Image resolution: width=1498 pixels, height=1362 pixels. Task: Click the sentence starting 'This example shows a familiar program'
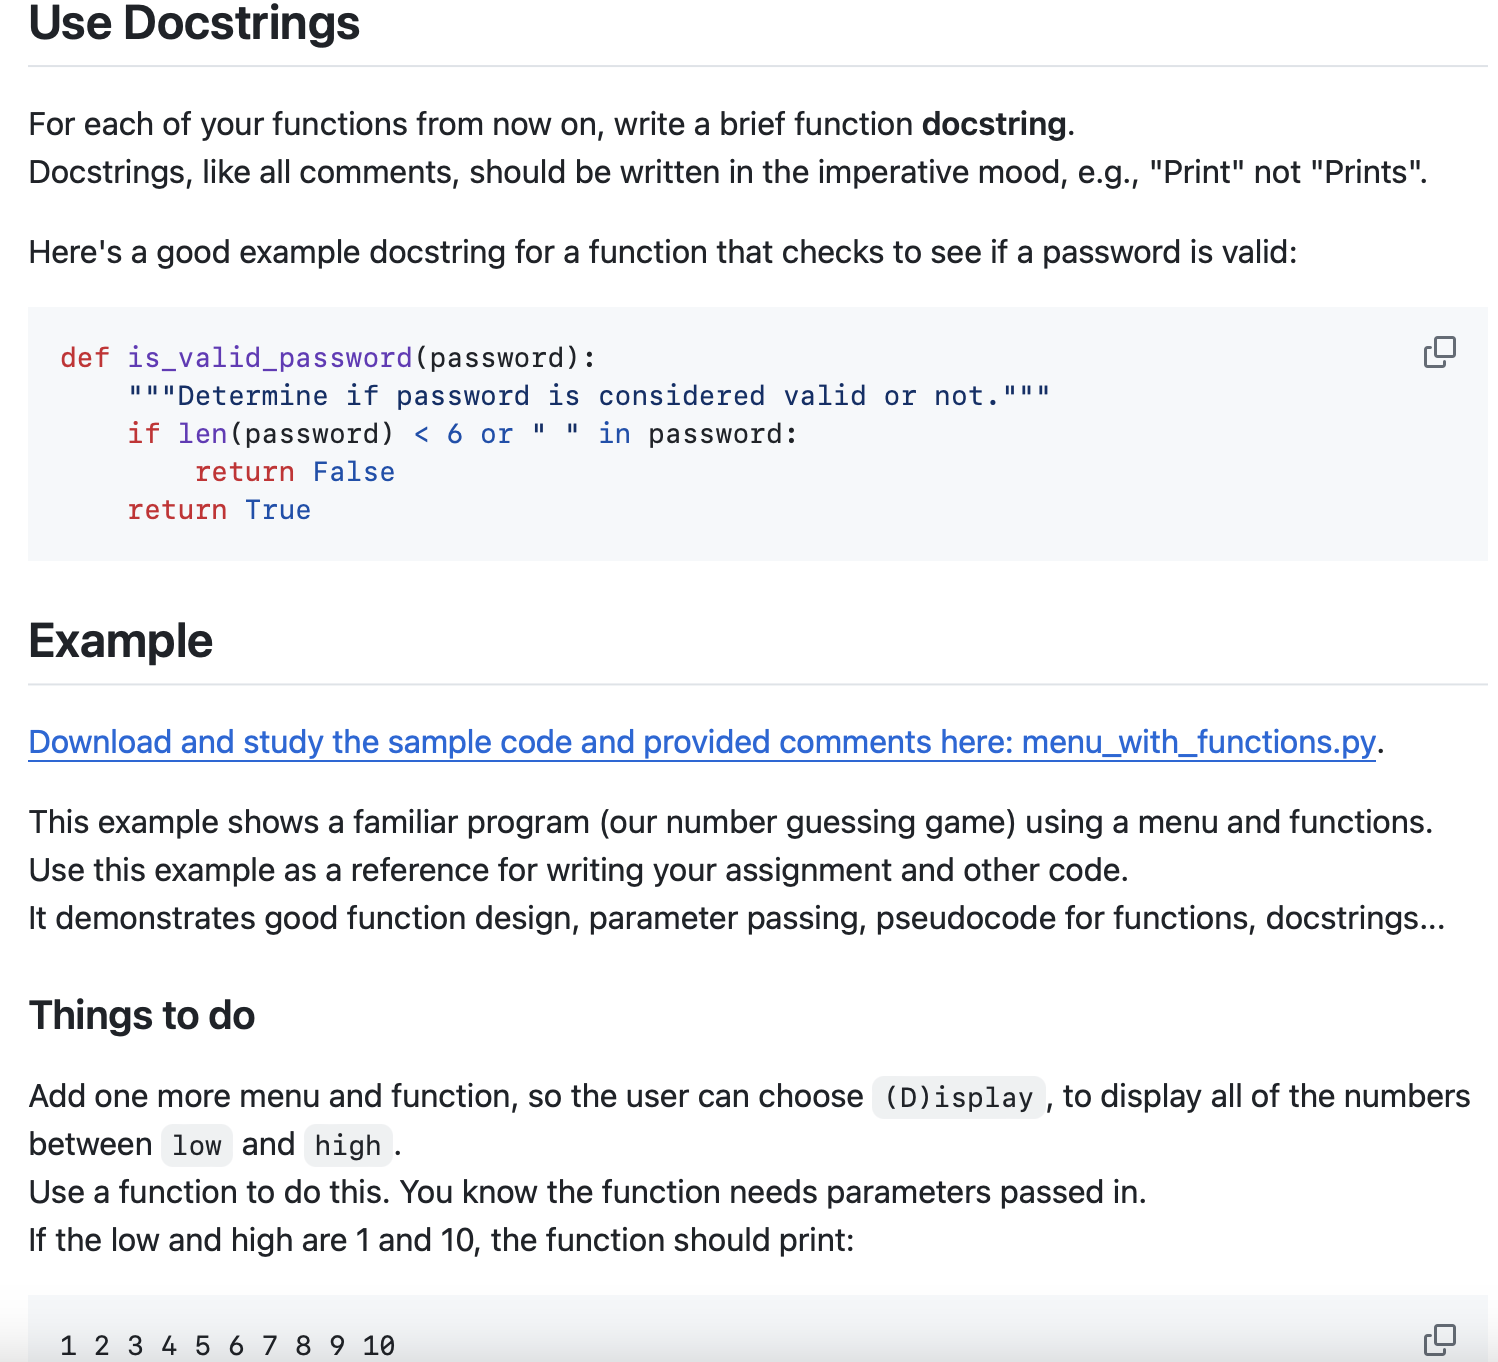coord(731,822)
